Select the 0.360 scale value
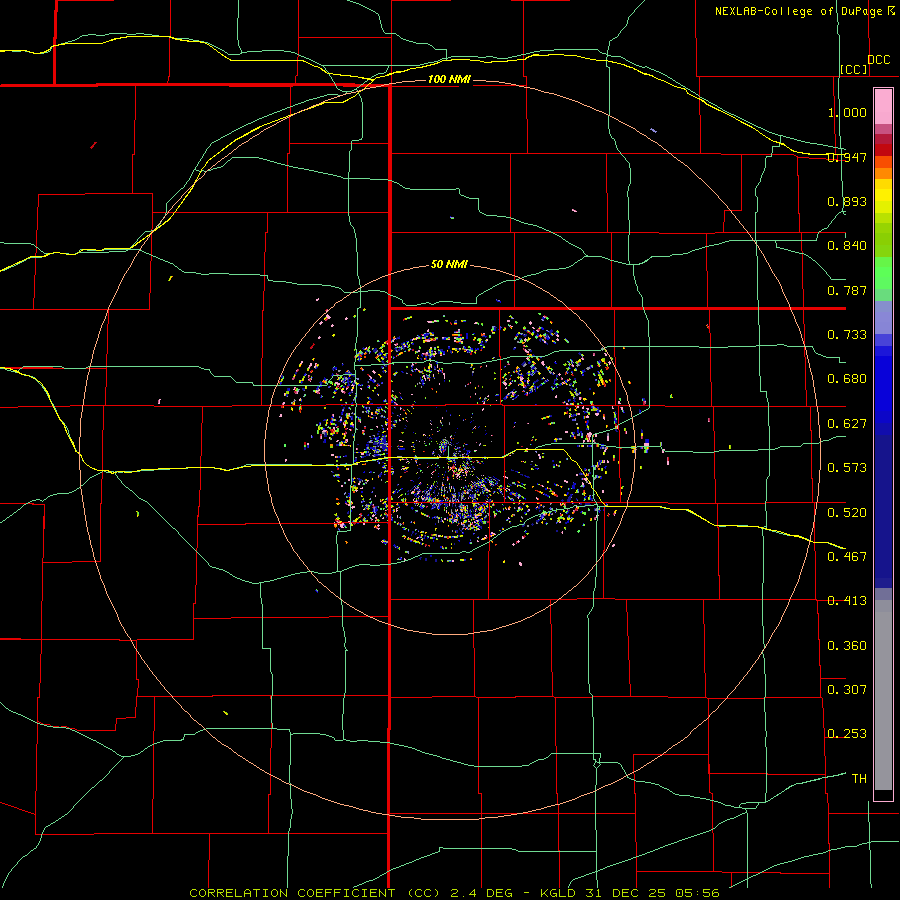 [847, 646]
